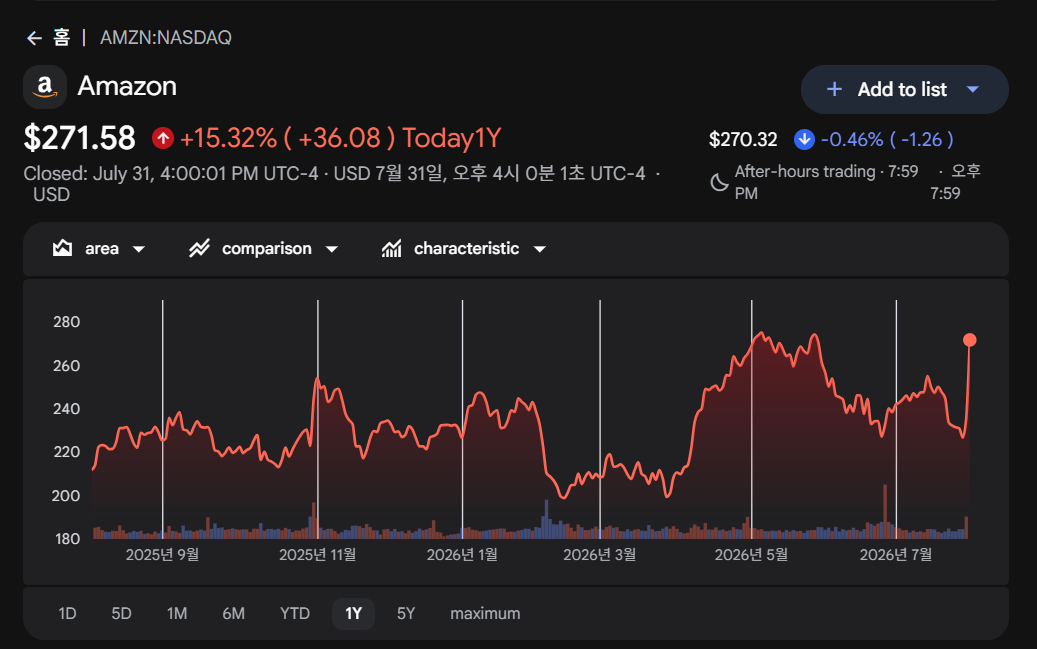Click the 280 y-axis label

pos(66,322)
